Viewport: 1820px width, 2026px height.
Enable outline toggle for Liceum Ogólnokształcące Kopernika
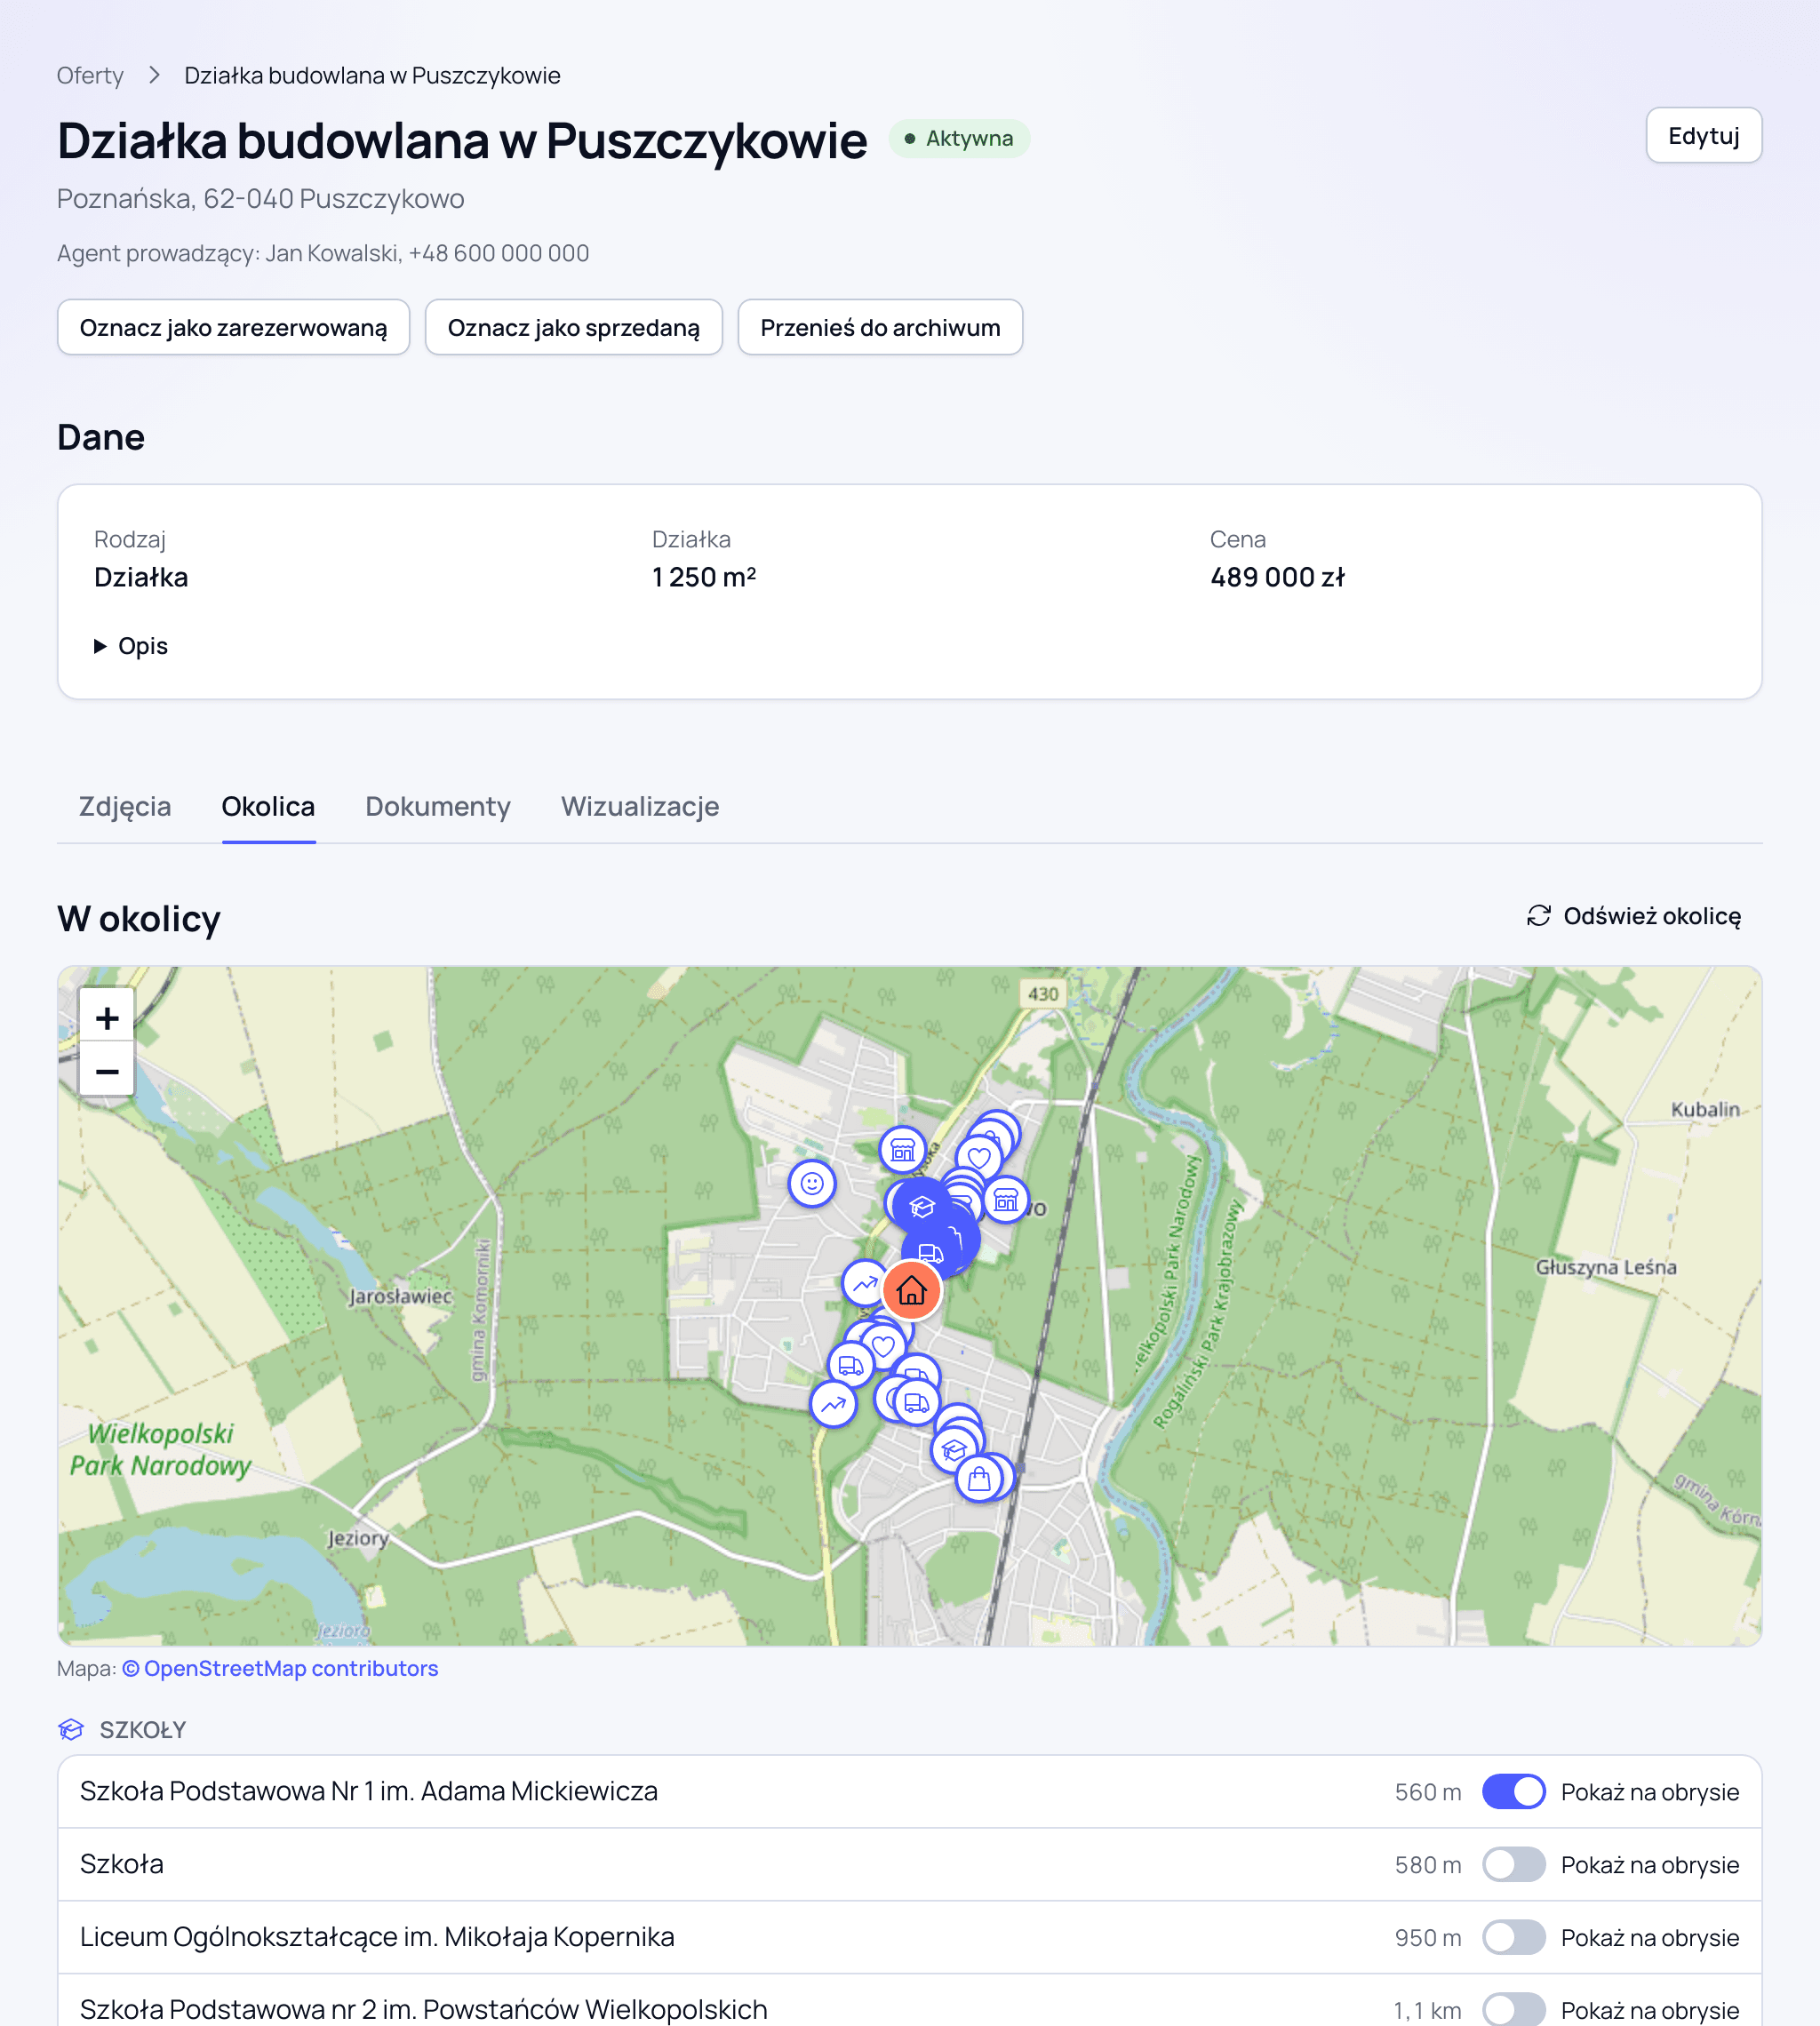[x=1513, y=1937]
